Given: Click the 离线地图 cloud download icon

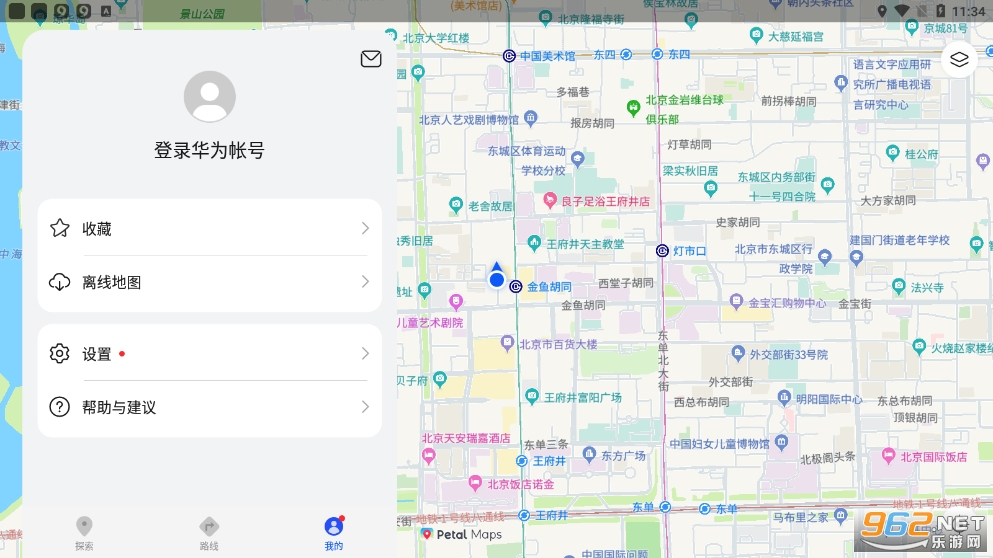Looking at the screenshot, I should [x=60, y=282].
